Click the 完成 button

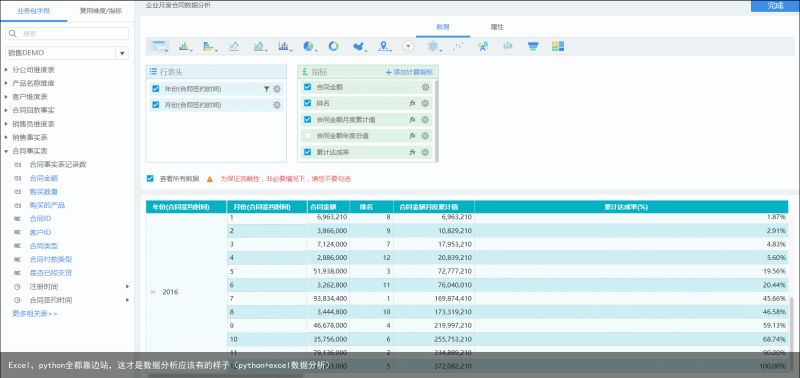pyautogui.click(x=776, y=6)
